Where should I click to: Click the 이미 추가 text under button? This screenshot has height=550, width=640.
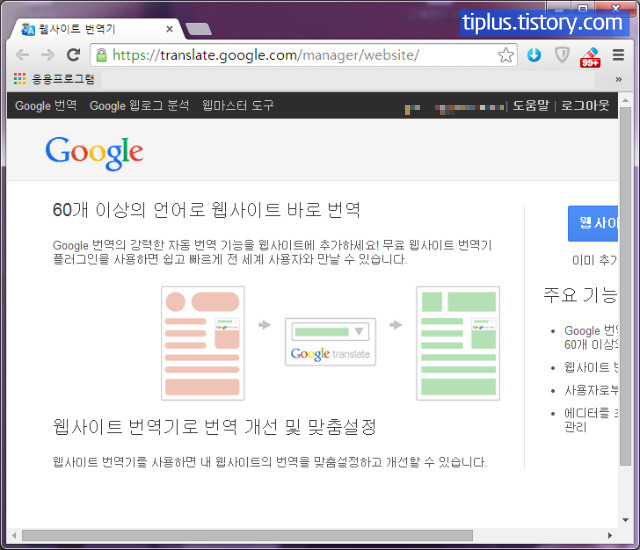pyautogui.click(x=595, y=260)
